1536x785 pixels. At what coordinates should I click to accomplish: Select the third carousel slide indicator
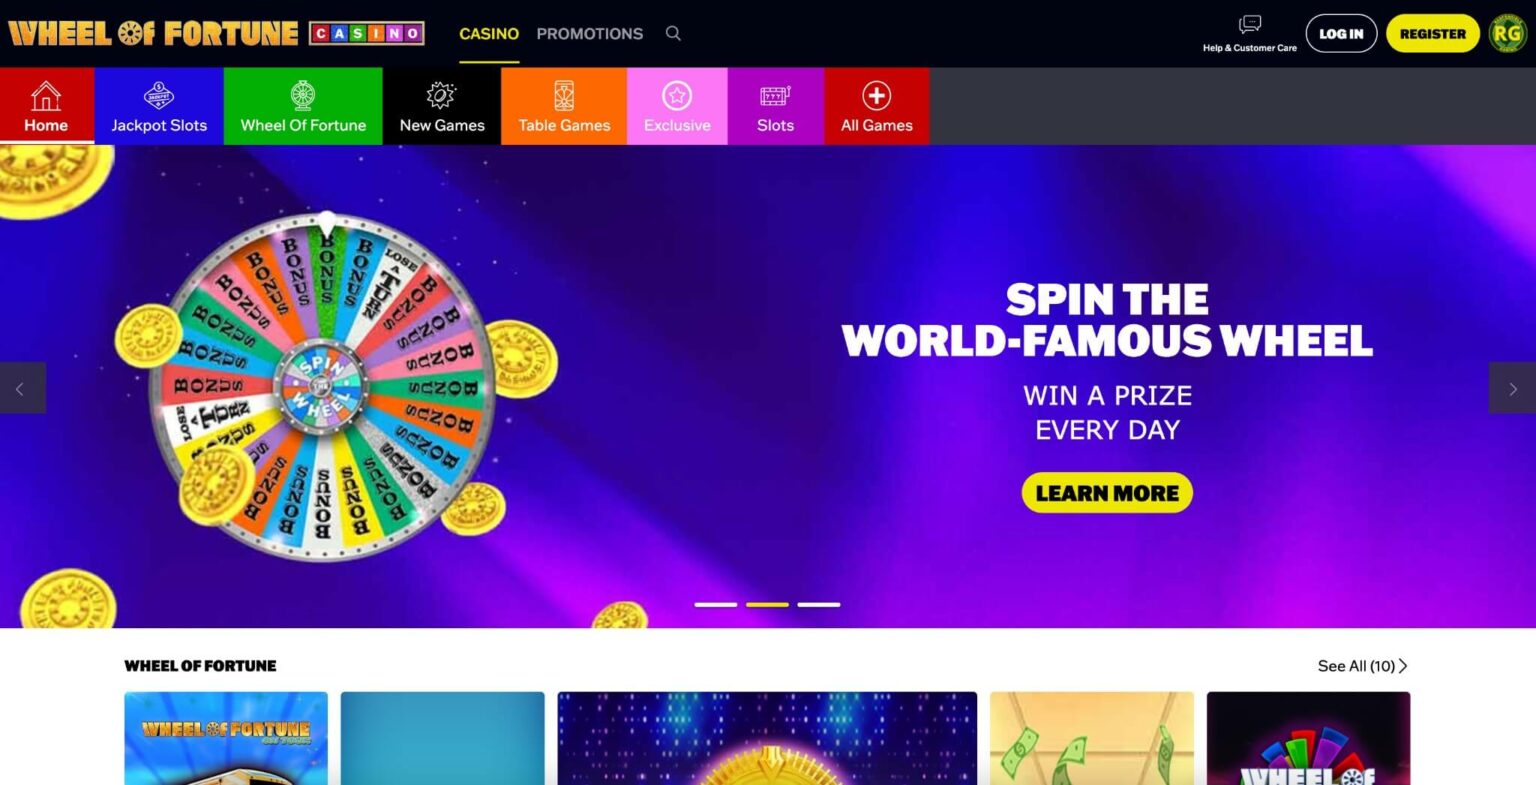tap(819, 605)
